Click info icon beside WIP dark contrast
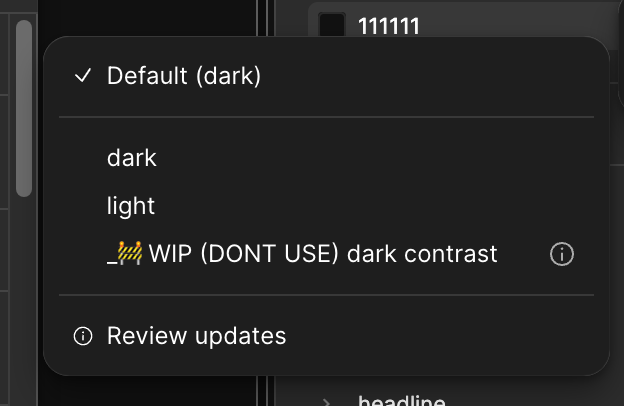The image size is (624, 406). [562, 254]
